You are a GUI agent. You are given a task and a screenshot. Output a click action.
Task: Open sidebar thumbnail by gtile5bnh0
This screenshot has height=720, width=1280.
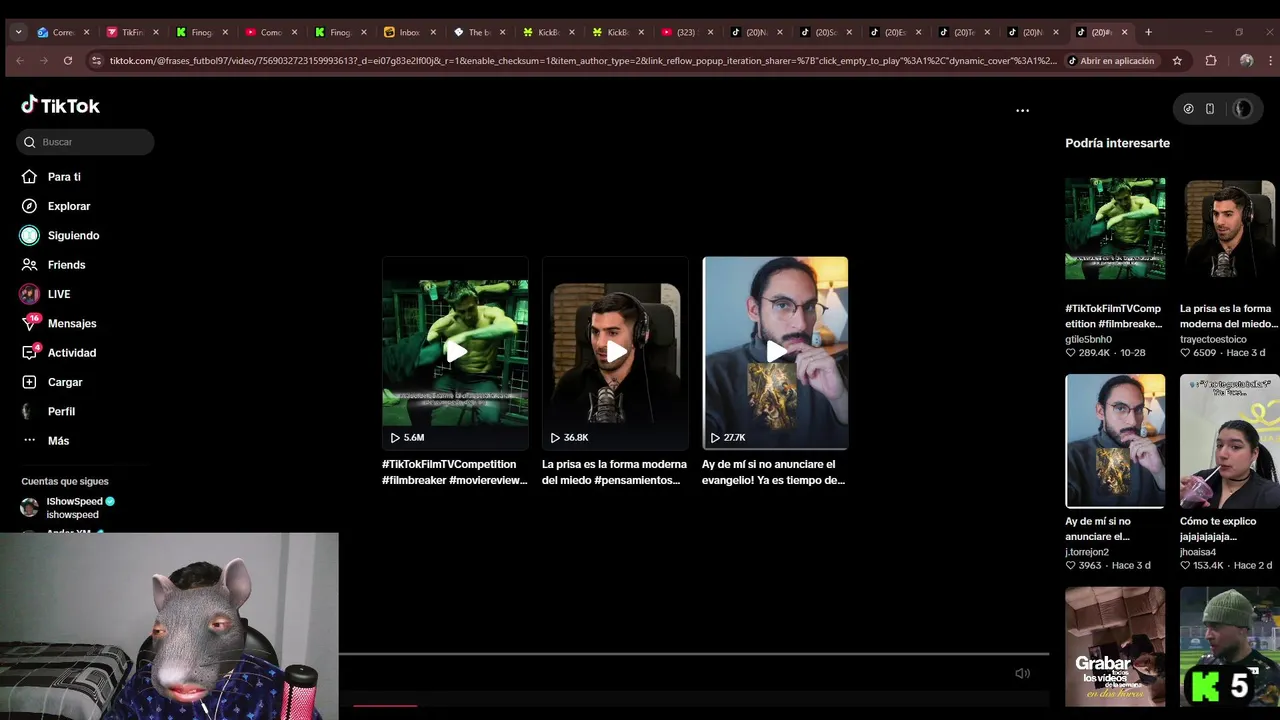[1115, 229]
